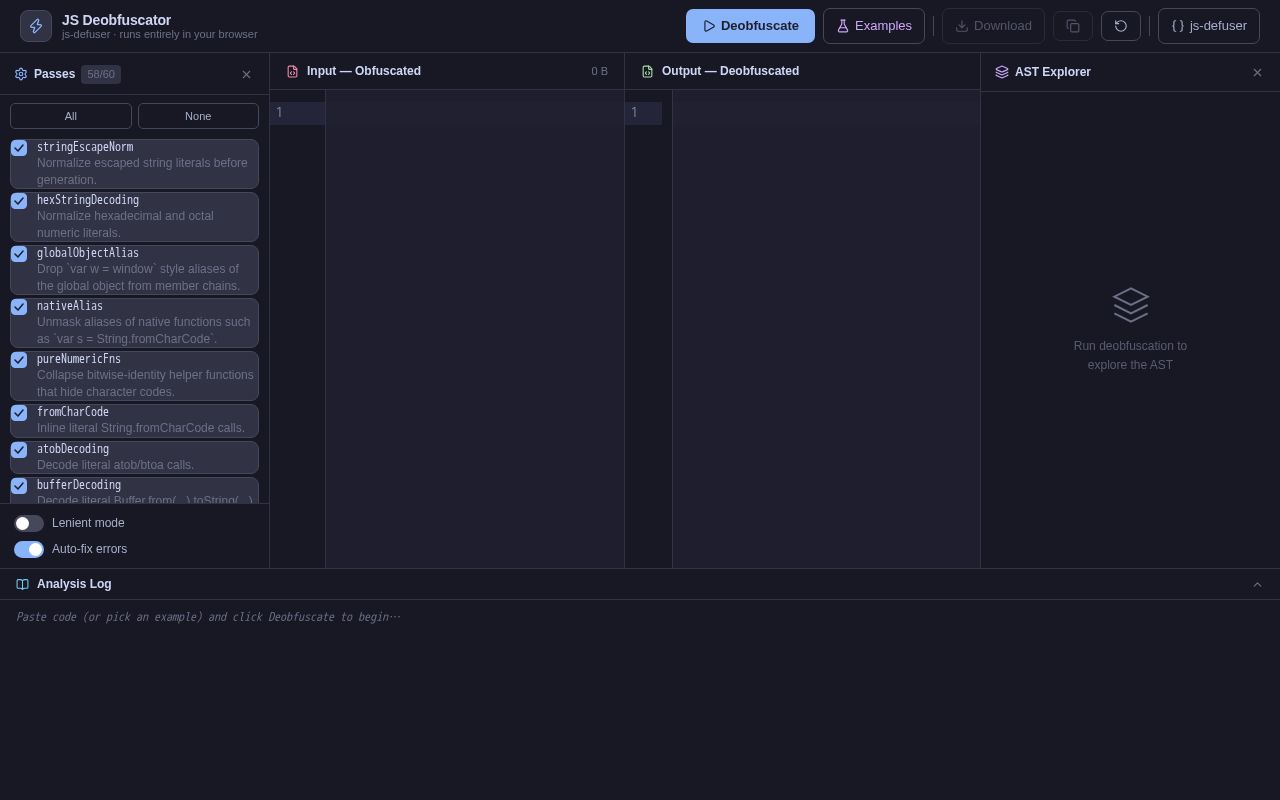Select All passes
Screen dimensions: 1280x800
[x=71, y=116]
